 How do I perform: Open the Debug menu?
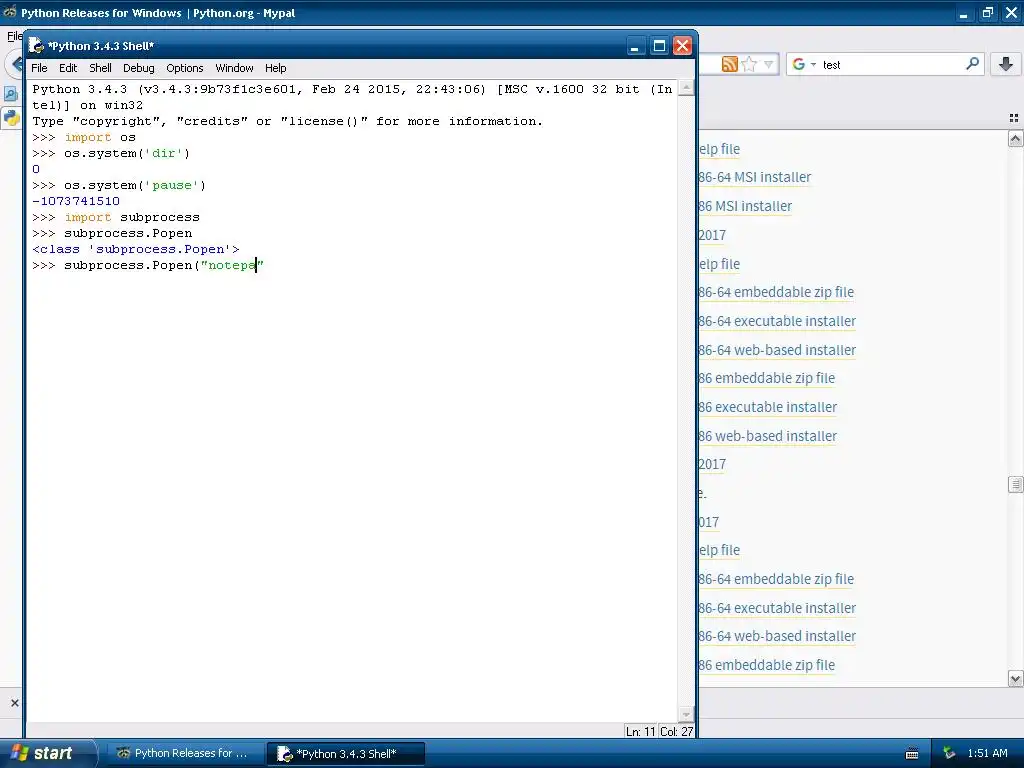coord(138,68)
